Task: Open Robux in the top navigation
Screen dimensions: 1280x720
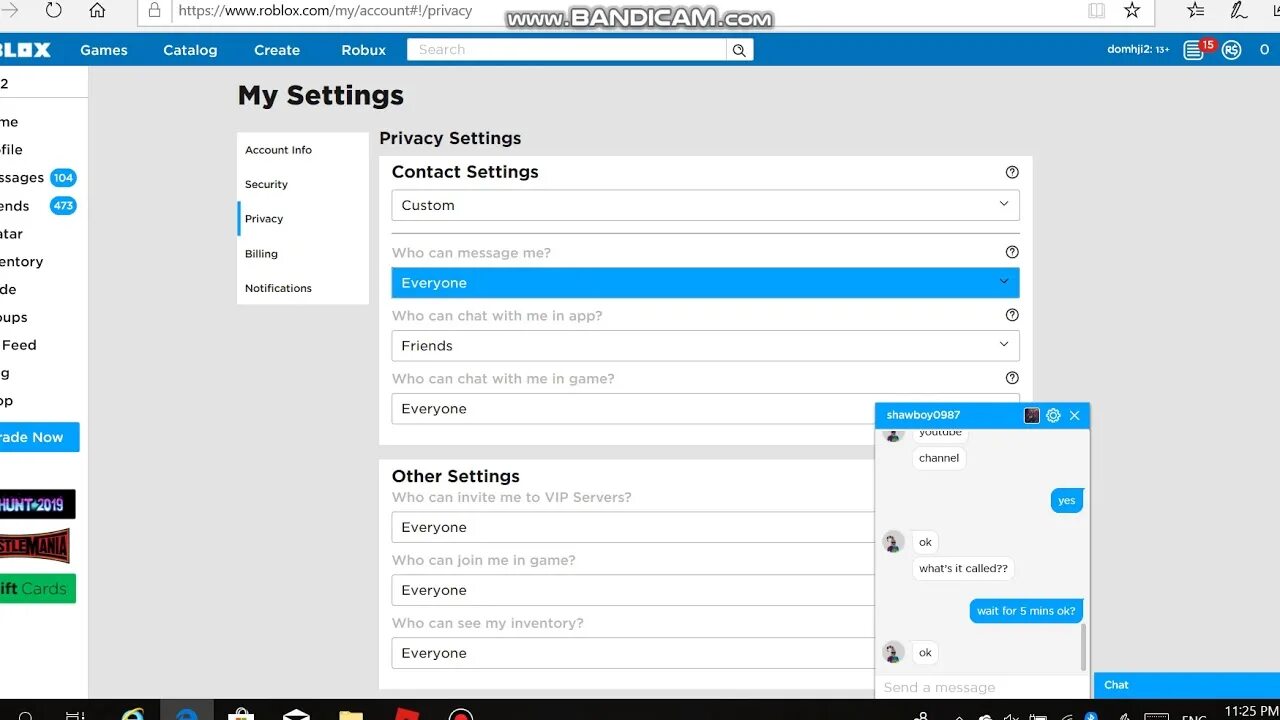Action: [364, 50]
